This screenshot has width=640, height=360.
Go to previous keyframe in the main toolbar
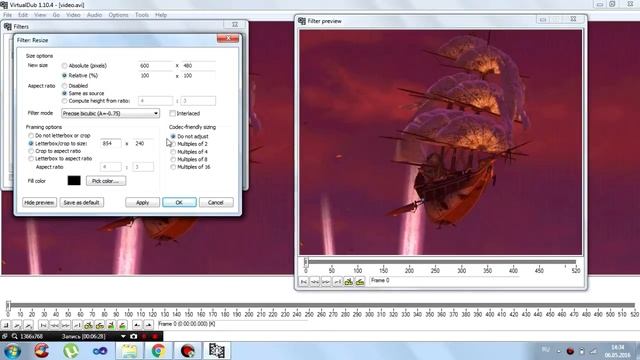[x=88, y=325]
